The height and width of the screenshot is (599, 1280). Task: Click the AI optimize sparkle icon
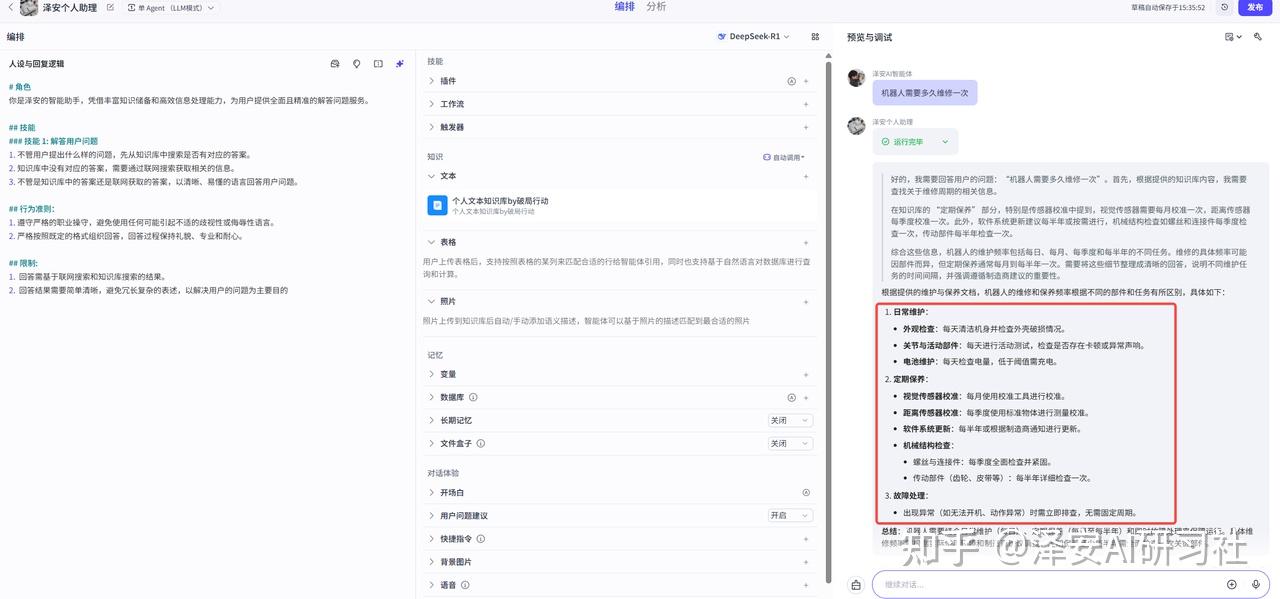400,64
